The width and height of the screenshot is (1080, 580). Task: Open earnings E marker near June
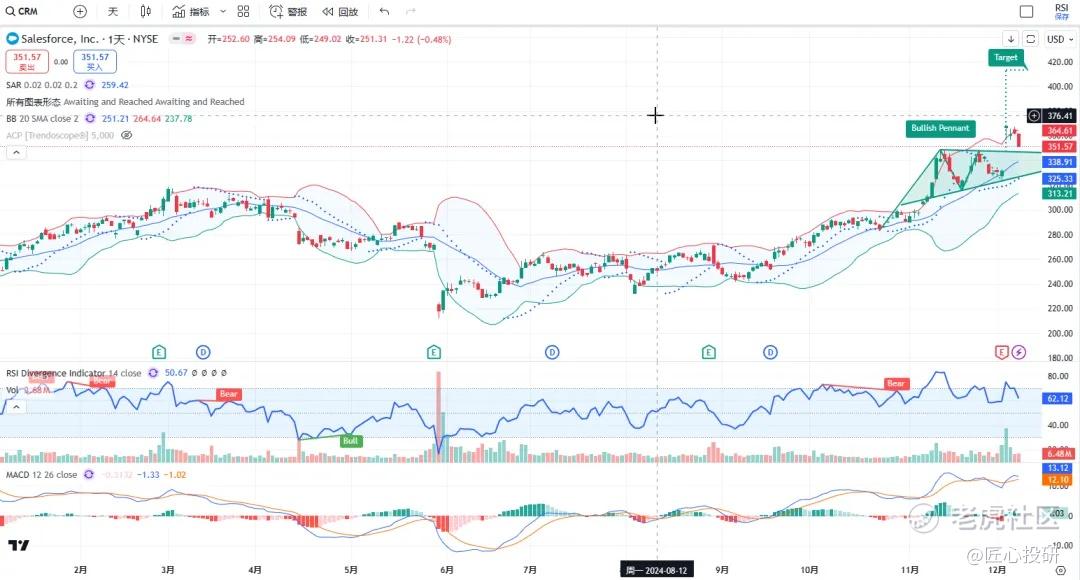[x=434, y=353]
